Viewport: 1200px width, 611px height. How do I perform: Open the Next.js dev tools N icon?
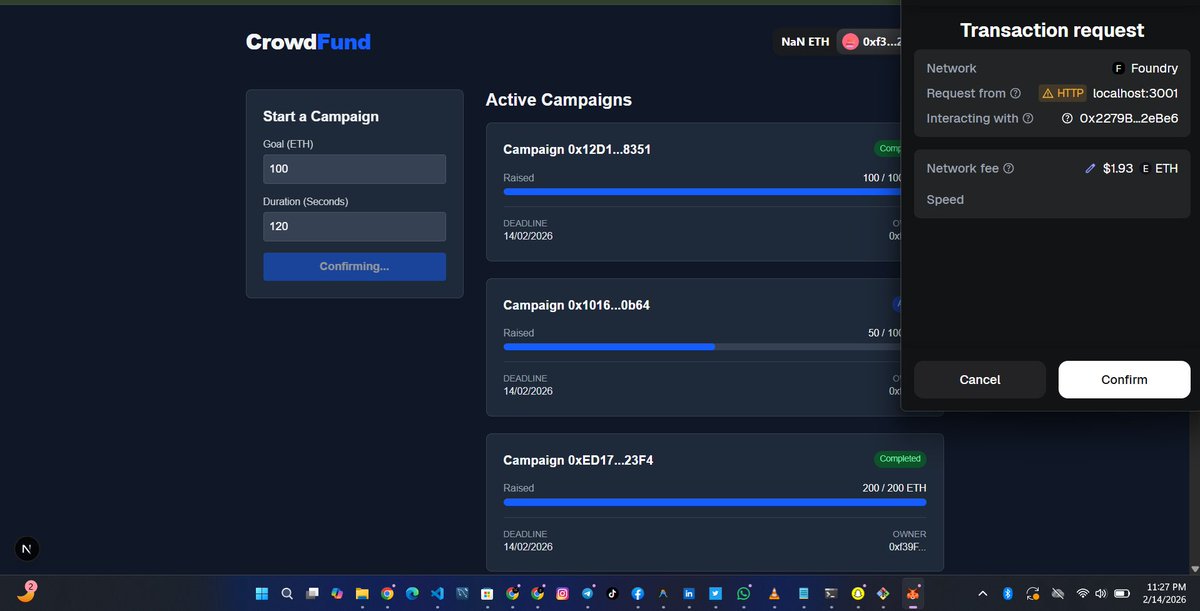click(x=27, y=548)
